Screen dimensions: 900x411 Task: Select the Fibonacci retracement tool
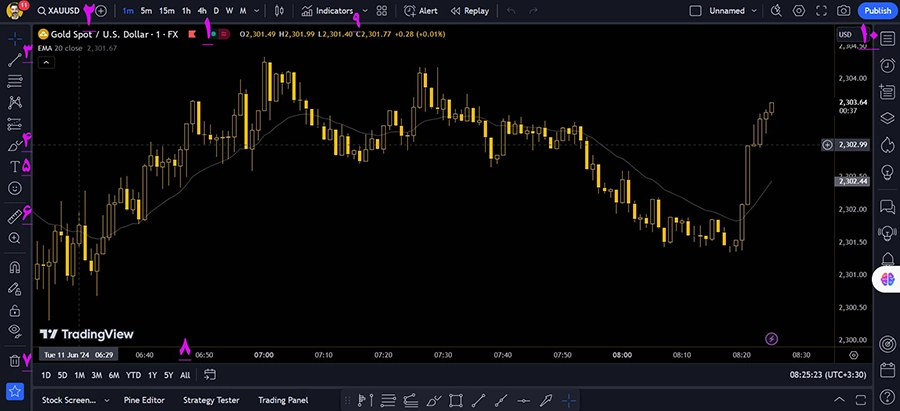pyautogui.click(x=14, y=80)
